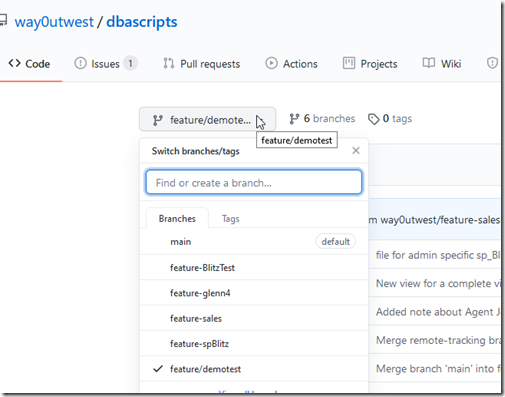Screen dimensions: 505x397
Task: Select the checked feature/demotest branch
Action: 254,369
